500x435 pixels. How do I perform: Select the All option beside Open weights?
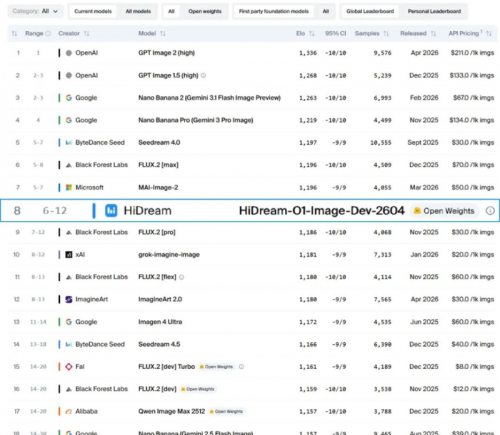[x=171, y=11]
